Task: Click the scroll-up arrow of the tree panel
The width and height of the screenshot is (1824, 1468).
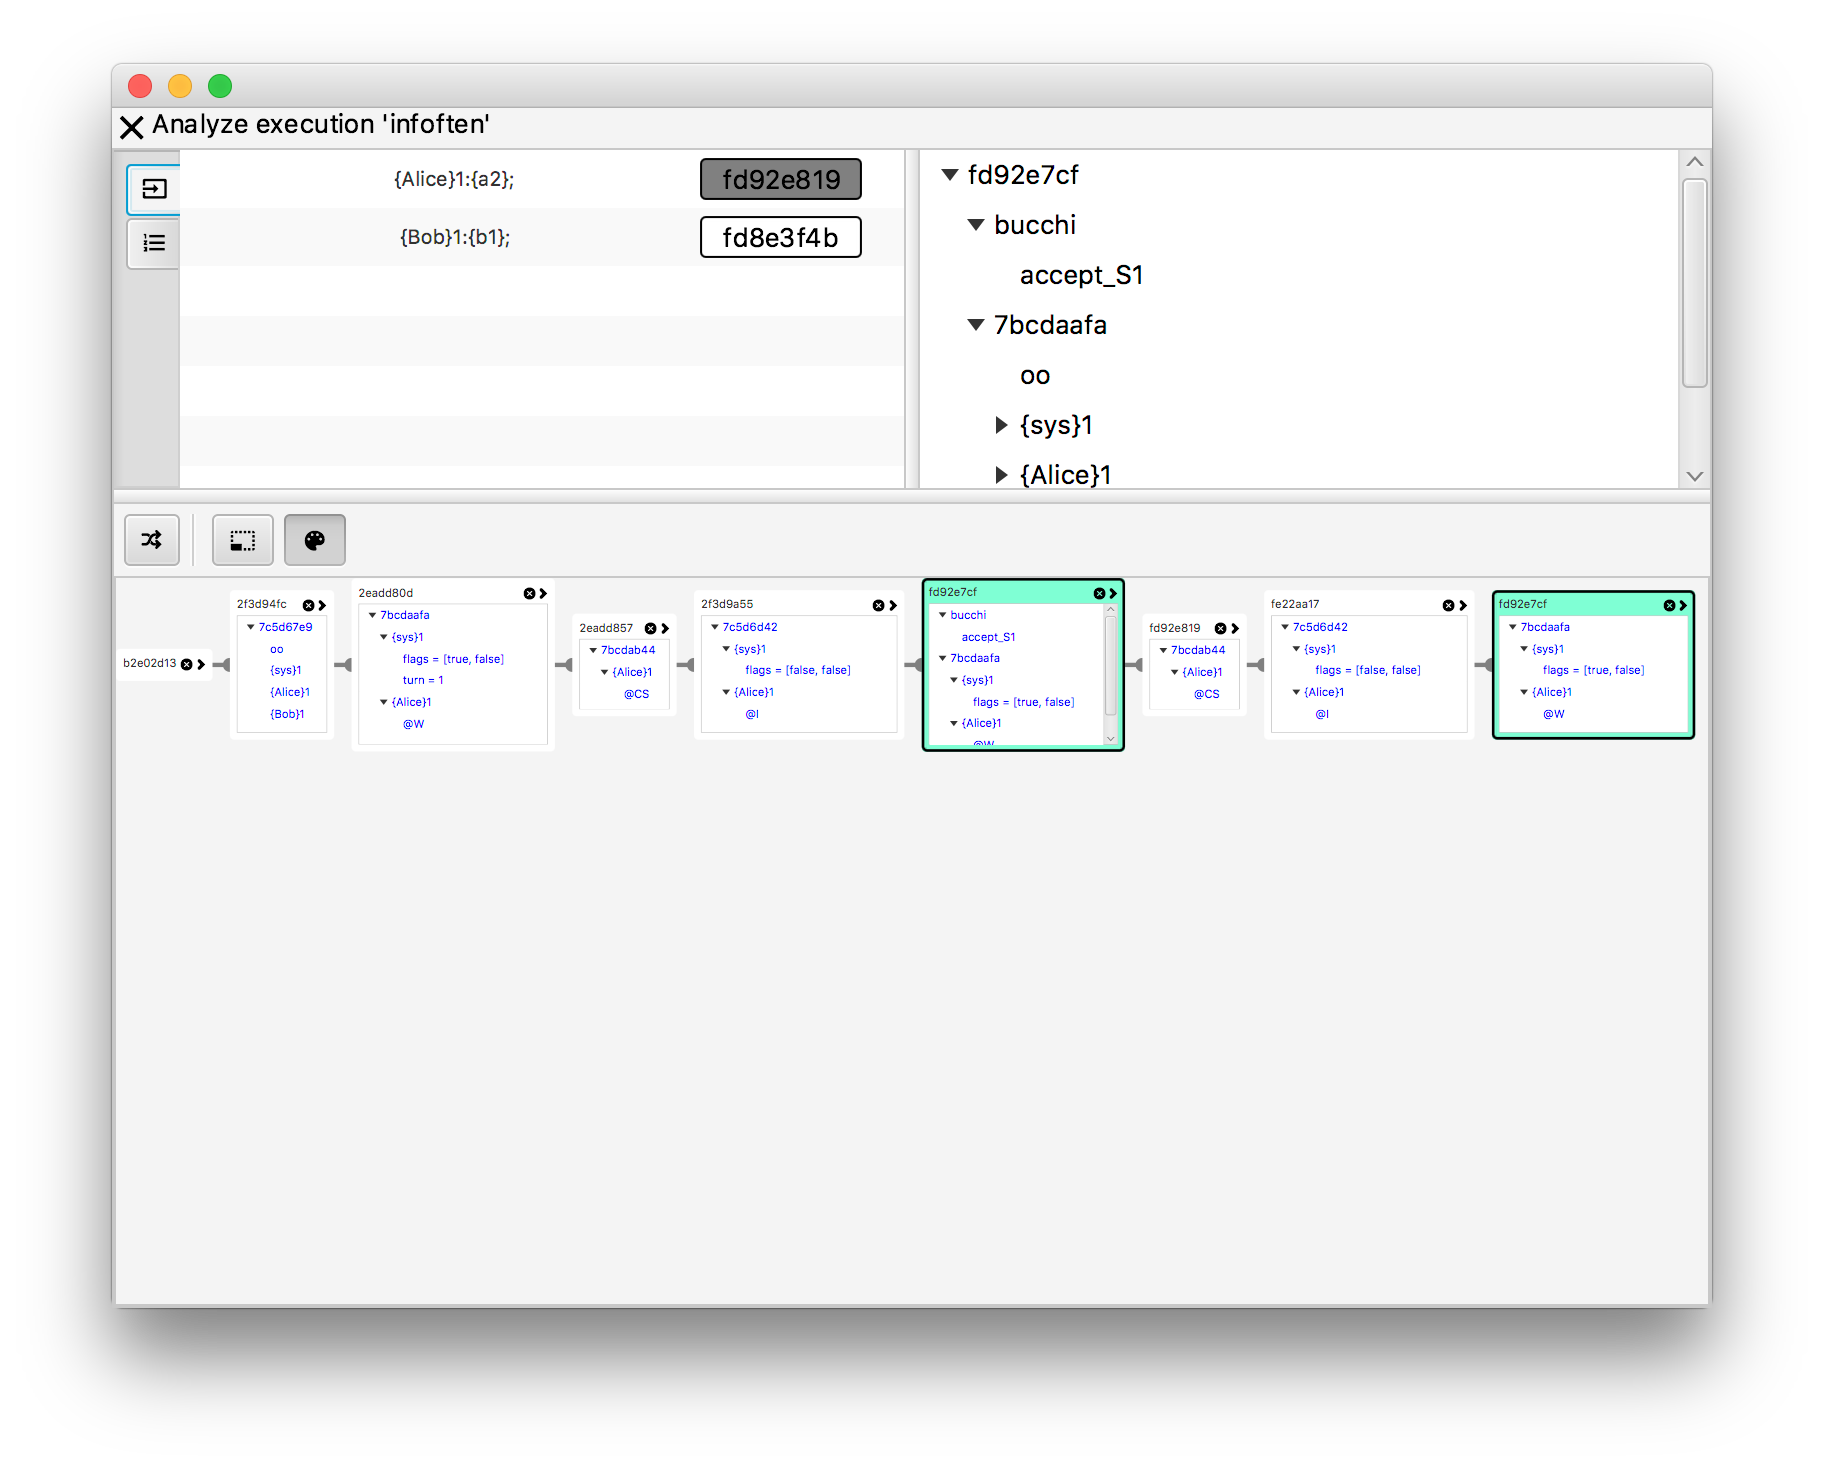Action: pyautogui.click(x=1694, y=162)
